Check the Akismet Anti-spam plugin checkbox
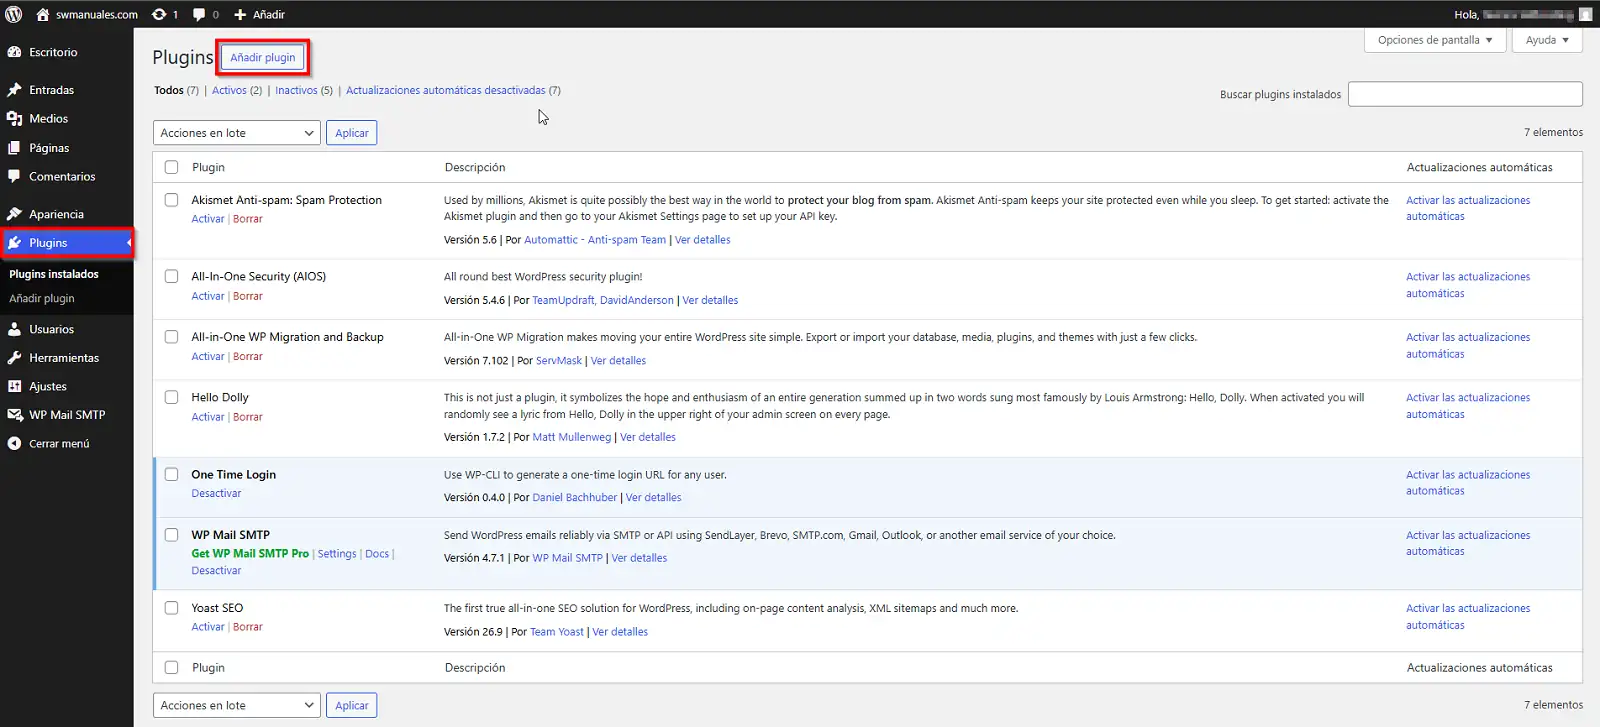 point(171,200)
